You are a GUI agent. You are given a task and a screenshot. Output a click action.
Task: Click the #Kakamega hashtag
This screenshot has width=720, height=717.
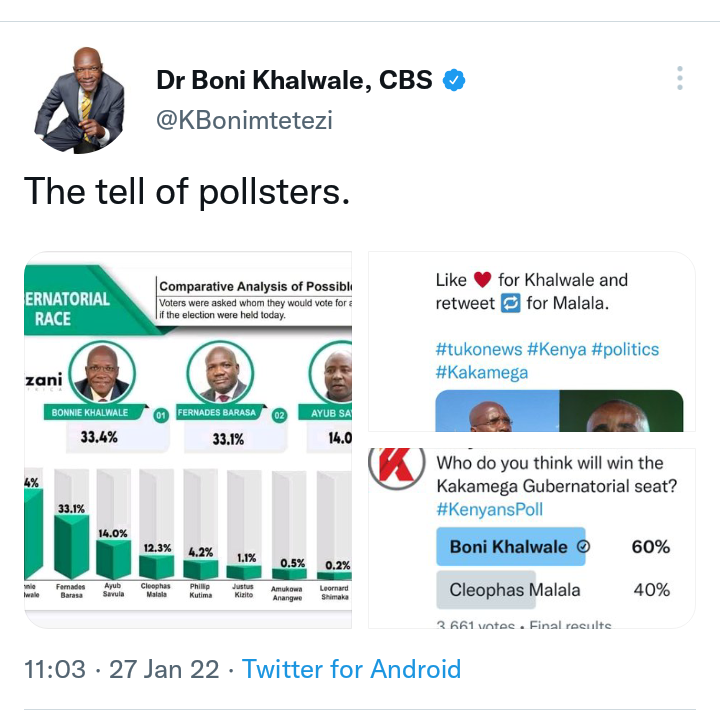(482, 373)
